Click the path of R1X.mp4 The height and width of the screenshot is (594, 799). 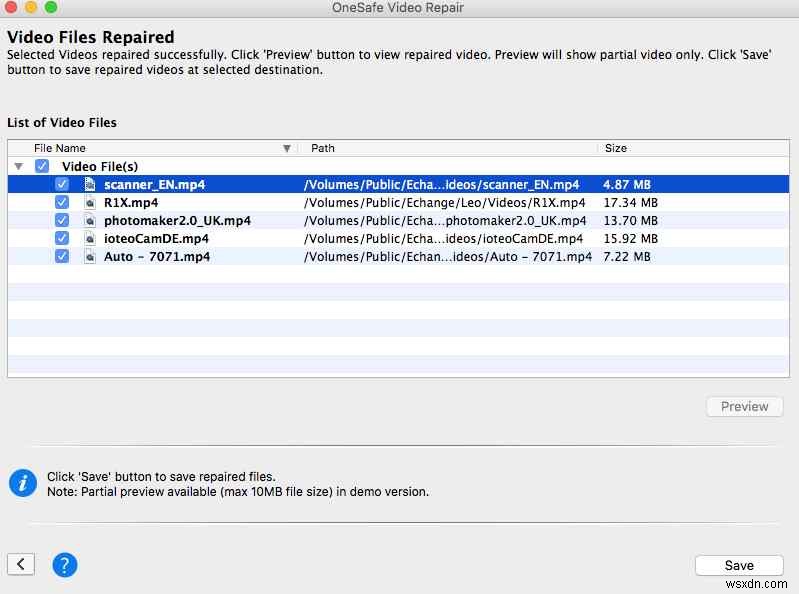444,203
